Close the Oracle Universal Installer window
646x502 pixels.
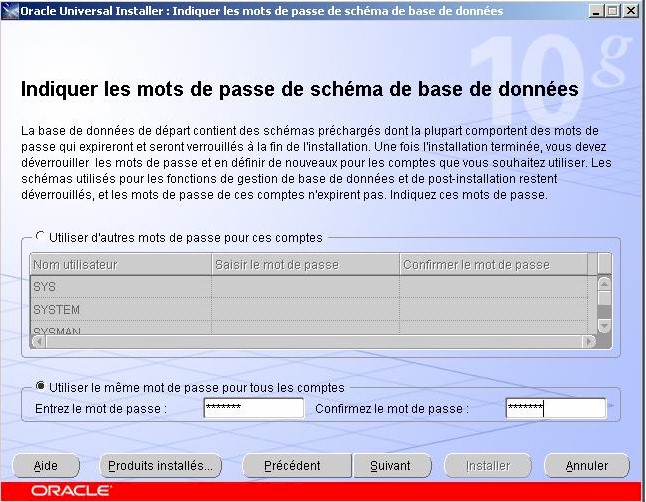(630, 10)
